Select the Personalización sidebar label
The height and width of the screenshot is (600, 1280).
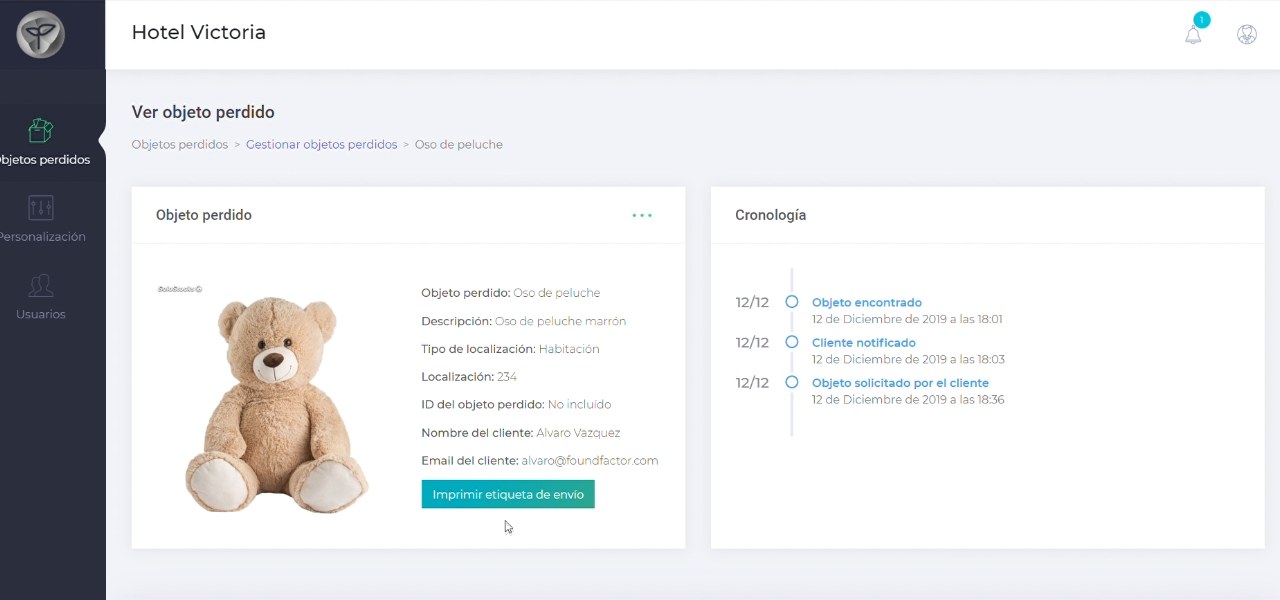(43, 237)
